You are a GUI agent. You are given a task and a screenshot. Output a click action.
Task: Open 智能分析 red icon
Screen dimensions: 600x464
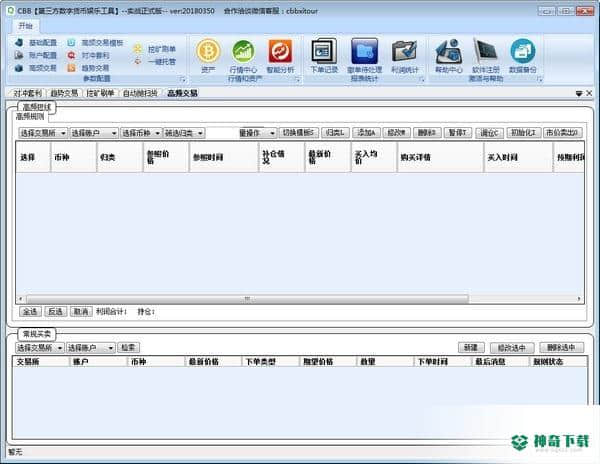pos(280,56)
